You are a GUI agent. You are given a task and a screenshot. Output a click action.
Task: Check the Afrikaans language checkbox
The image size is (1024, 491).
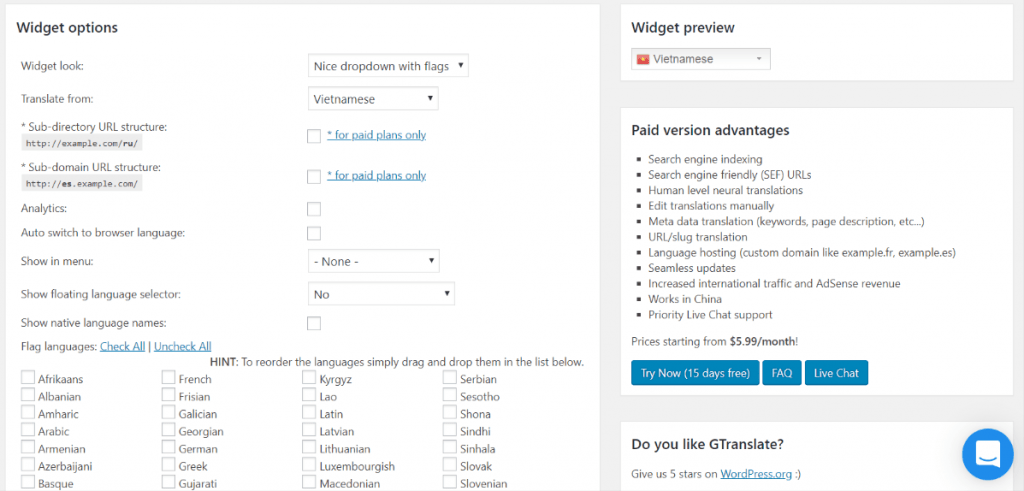(28, 377)
